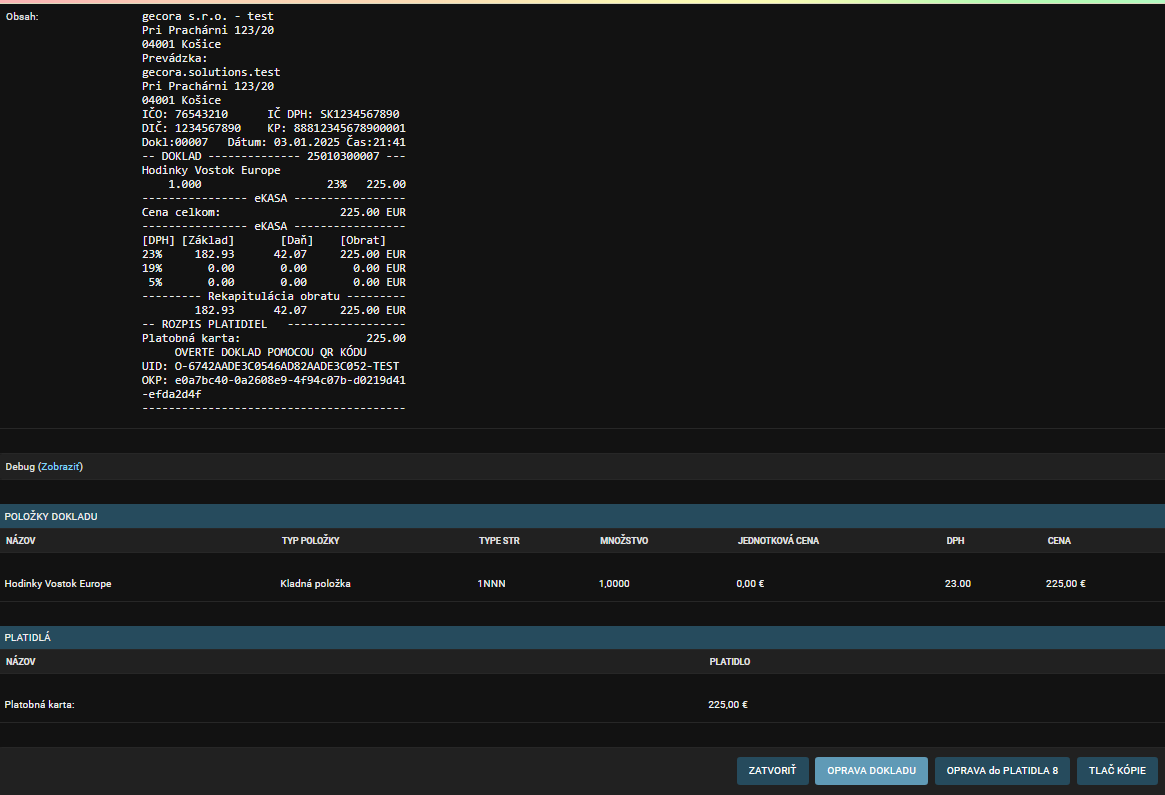1165x795 pixels.
Task: Show debug info via Zobraziť link
Action: (60, 467)
